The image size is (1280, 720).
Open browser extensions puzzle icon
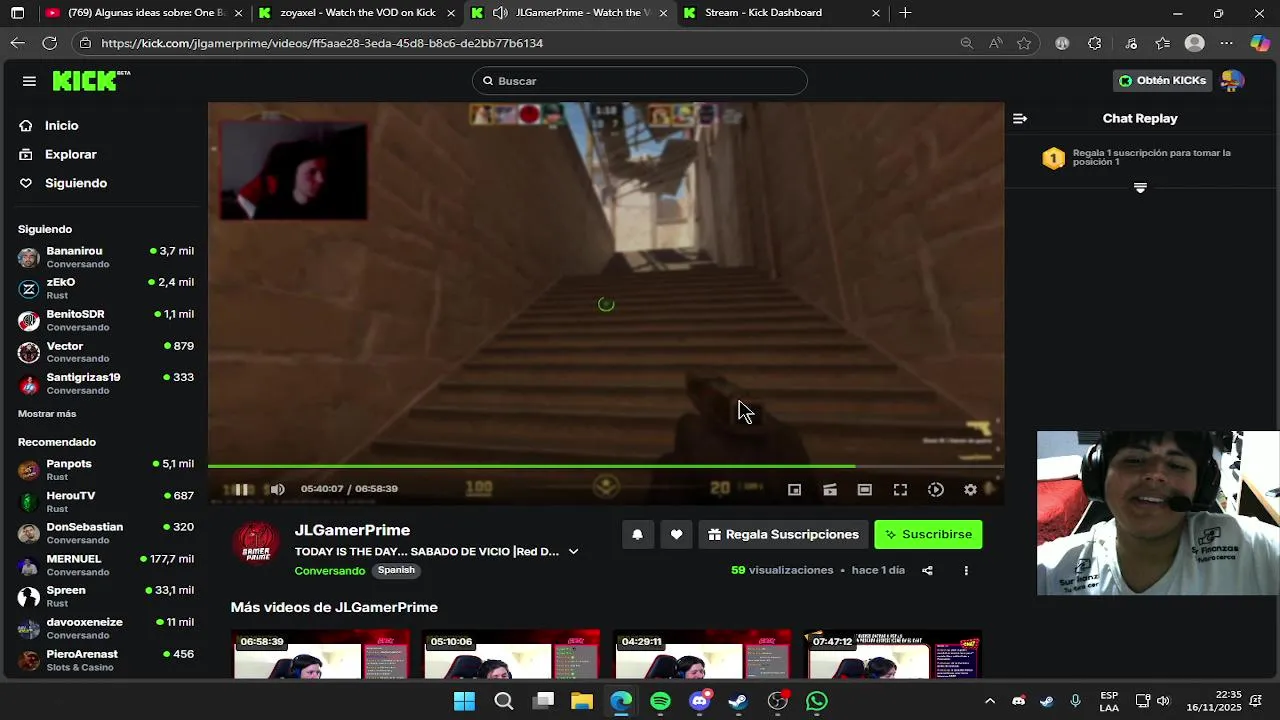coord(1095,43)
